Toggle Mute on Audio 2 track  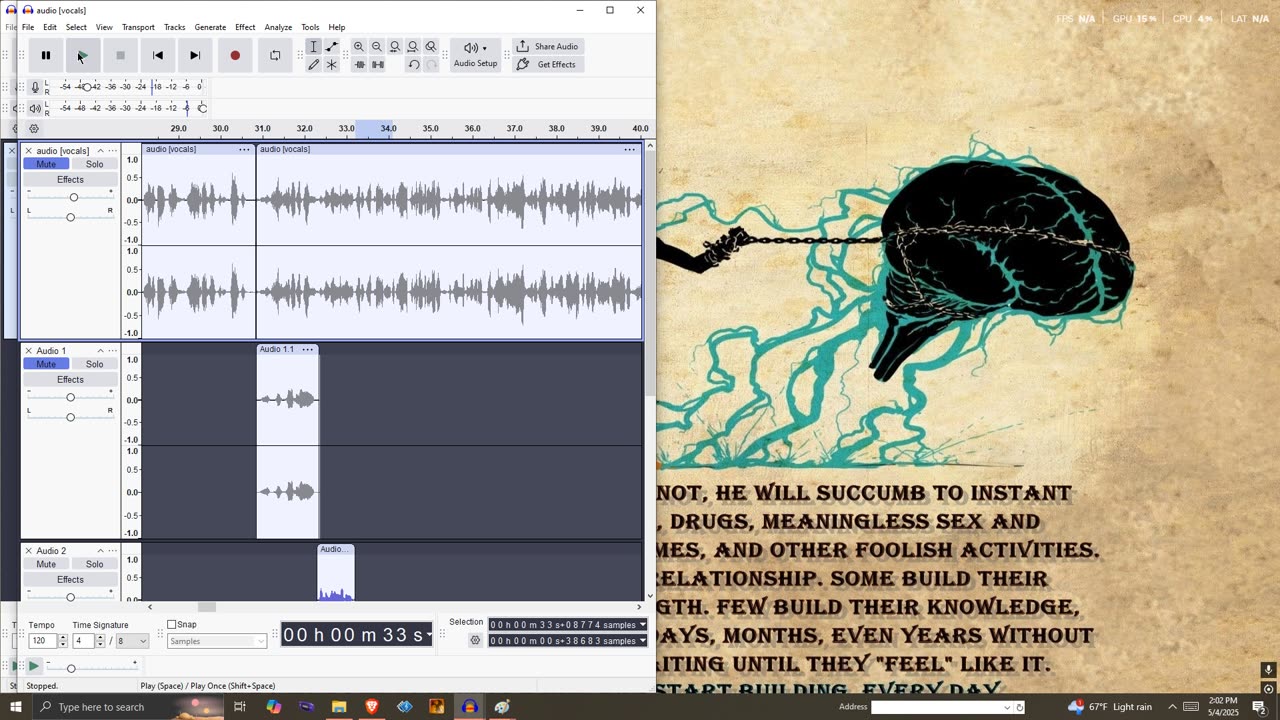(x=46, y=564)
